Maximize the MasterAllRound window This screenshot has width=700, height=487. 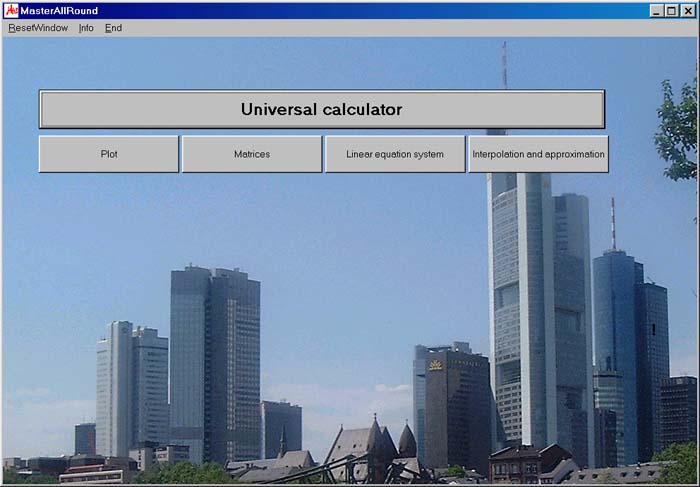[x=671, y=11]
